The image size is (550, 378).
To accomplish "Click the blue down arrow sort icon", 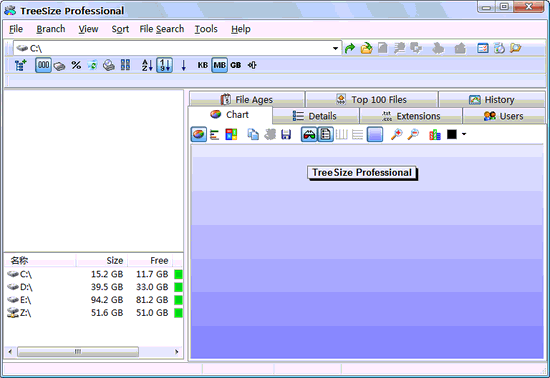I will click(183, 65).
